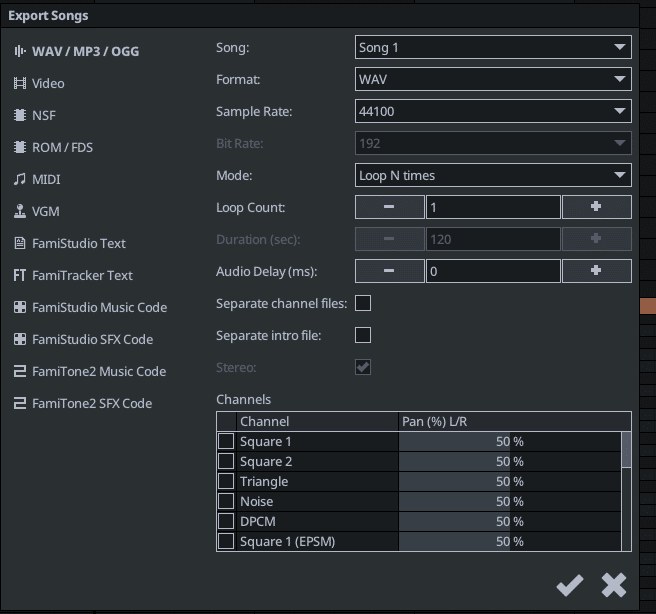Click the FamiStudio Text document icon
The image size is (656, 614).
(20, 243)
